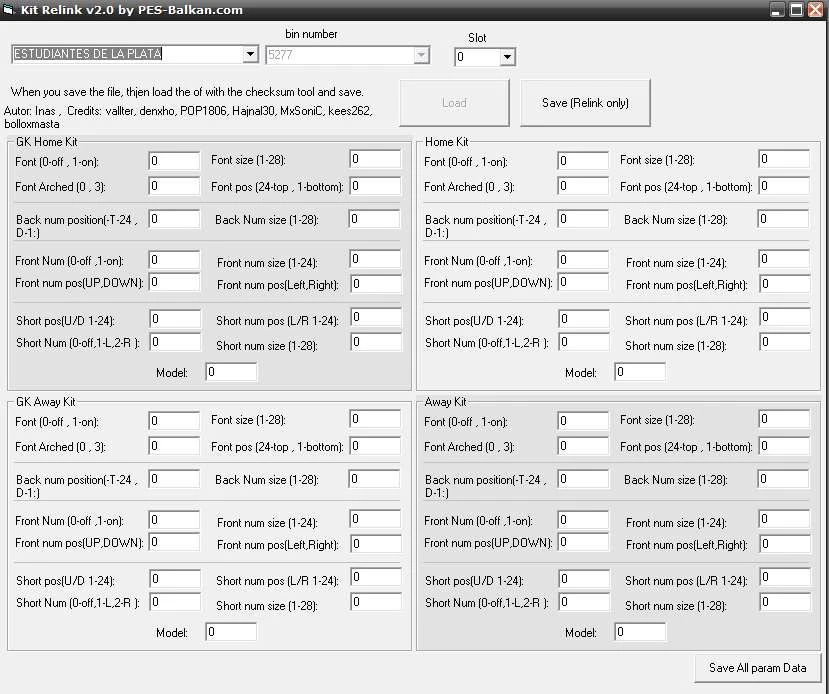Focus GK Home Kit Back Num size field
829x694 pixels.
click(x=375, y=219)
